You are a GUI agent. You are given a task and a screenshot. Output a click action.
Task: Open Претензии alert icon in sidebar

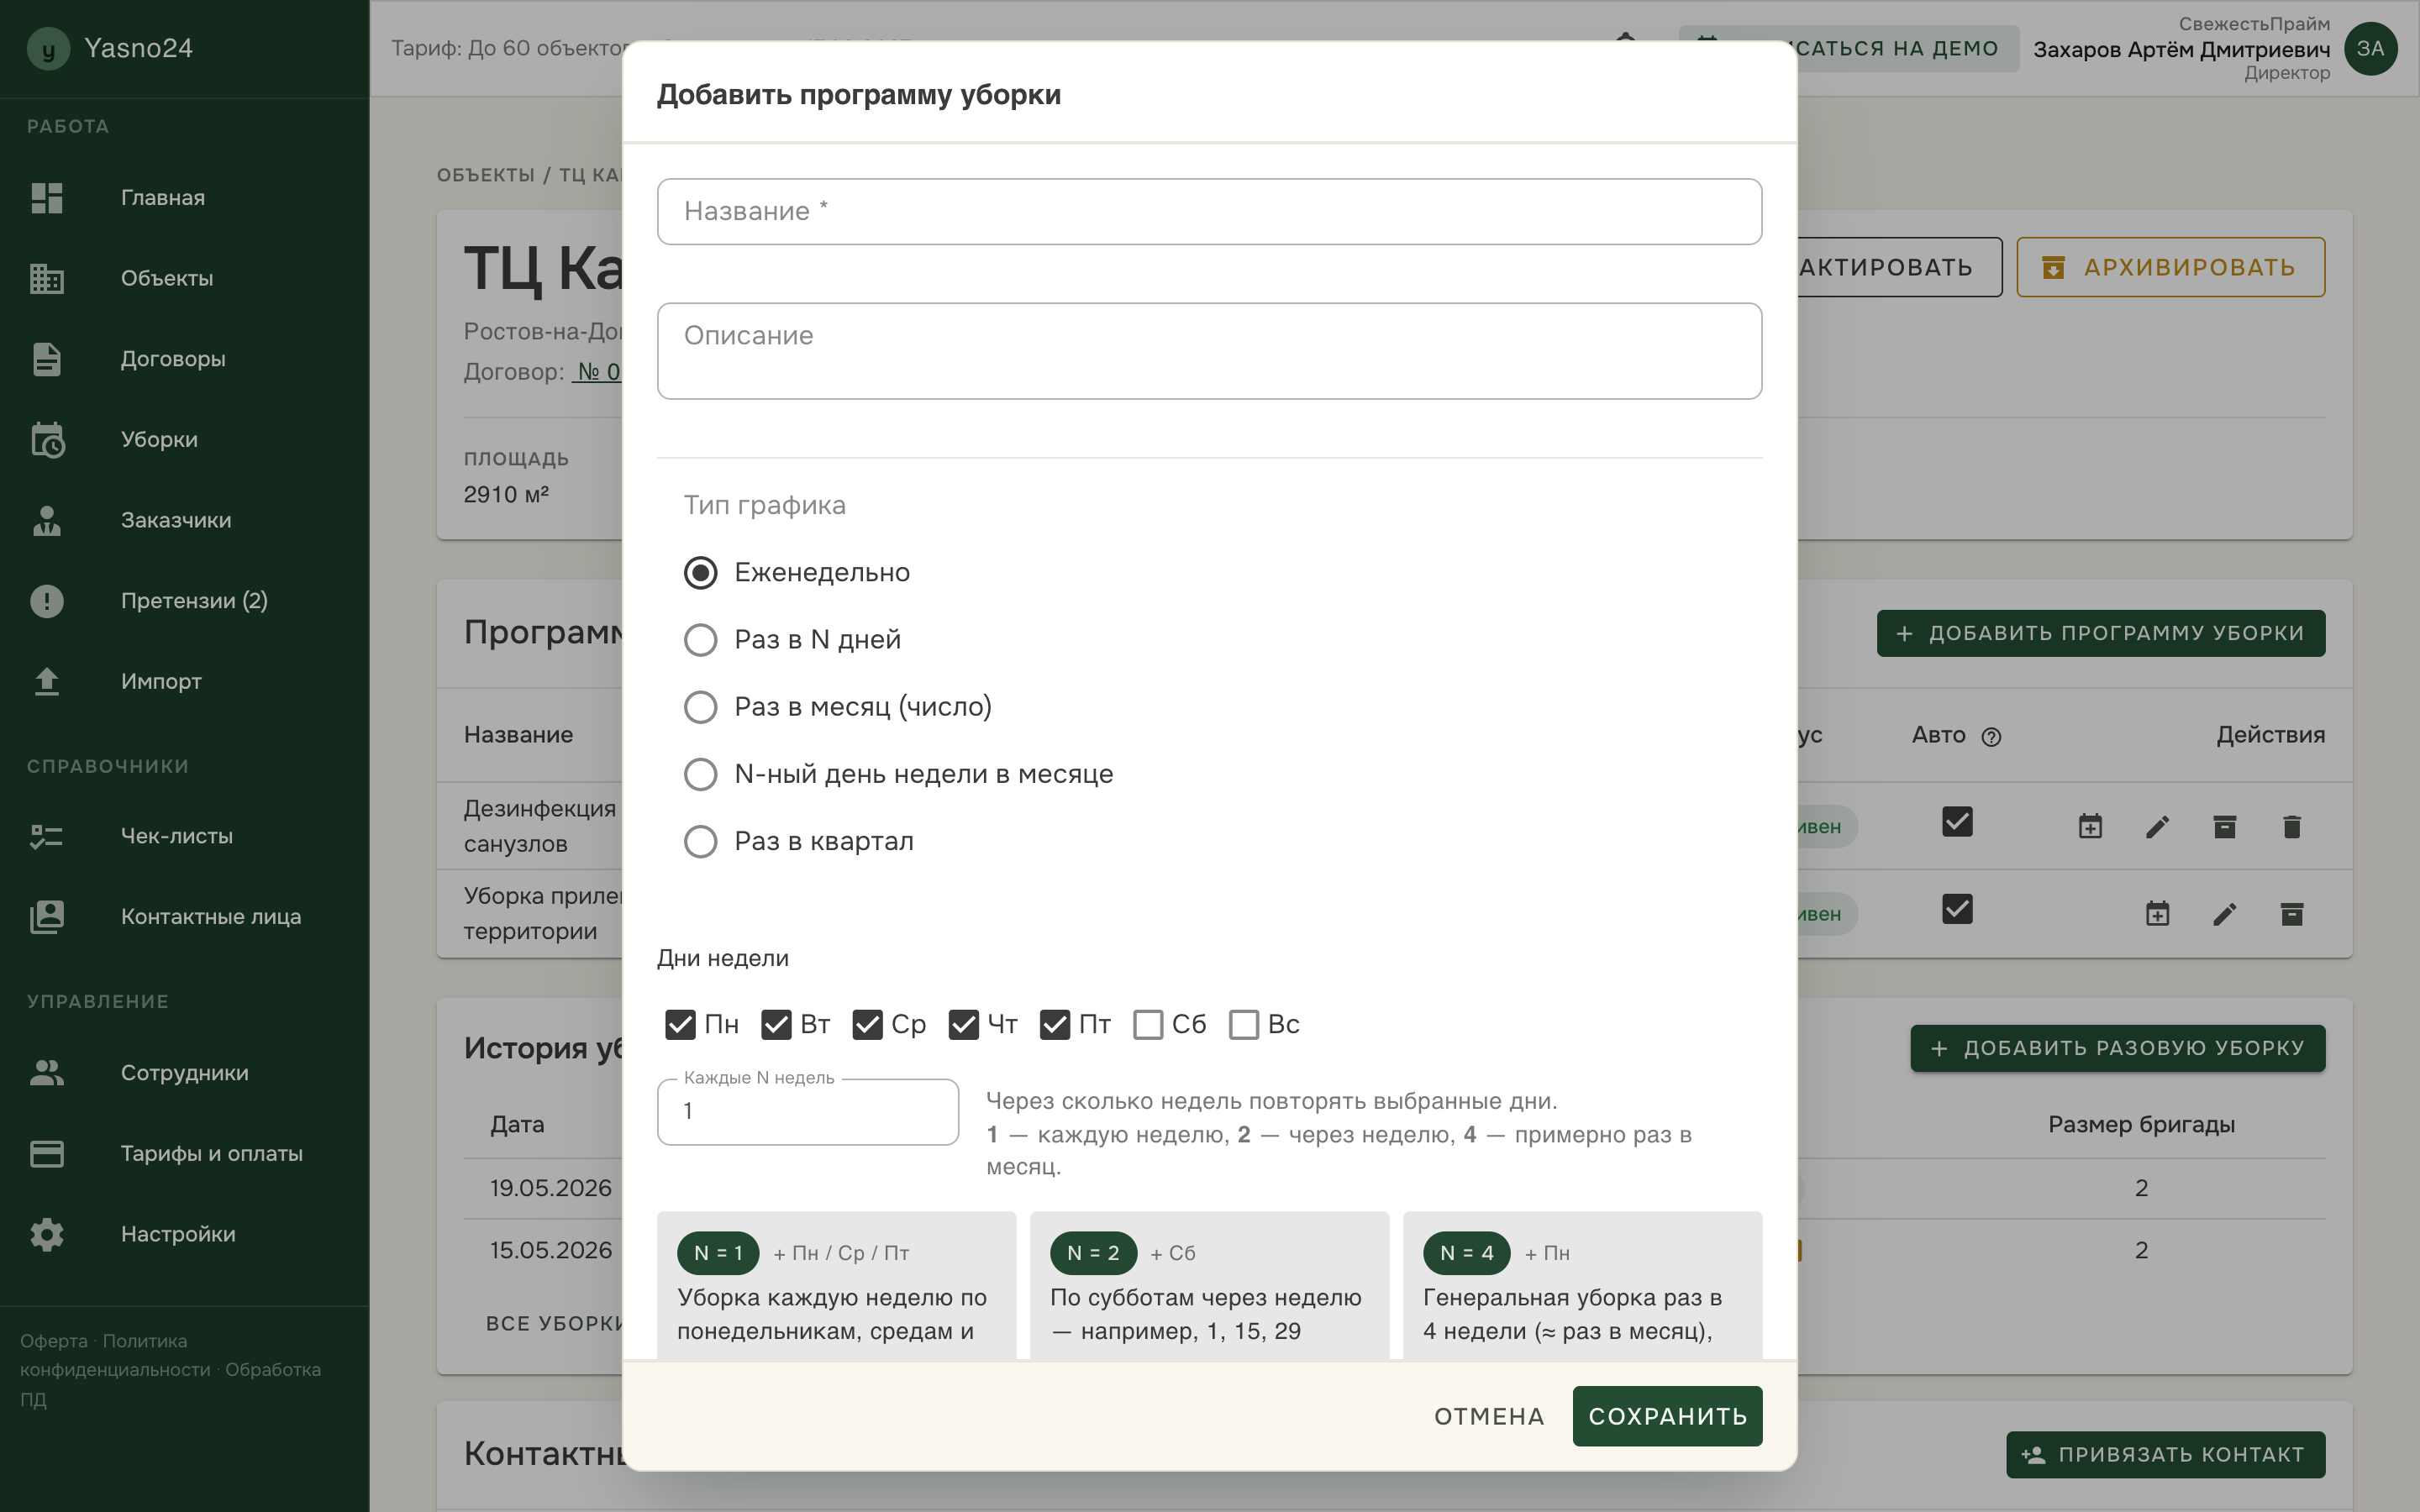[47, 601]
